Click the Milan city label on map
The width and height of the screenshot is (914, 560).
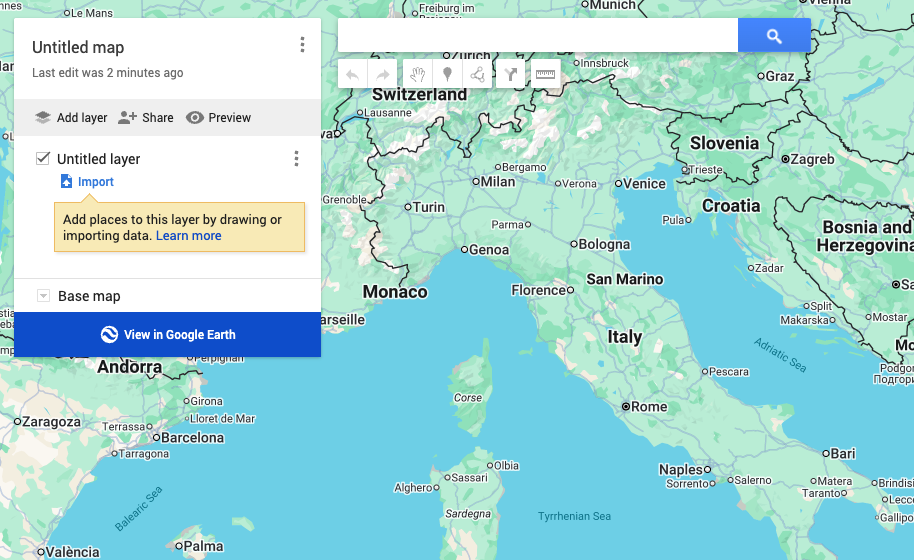tap(498, 182)
